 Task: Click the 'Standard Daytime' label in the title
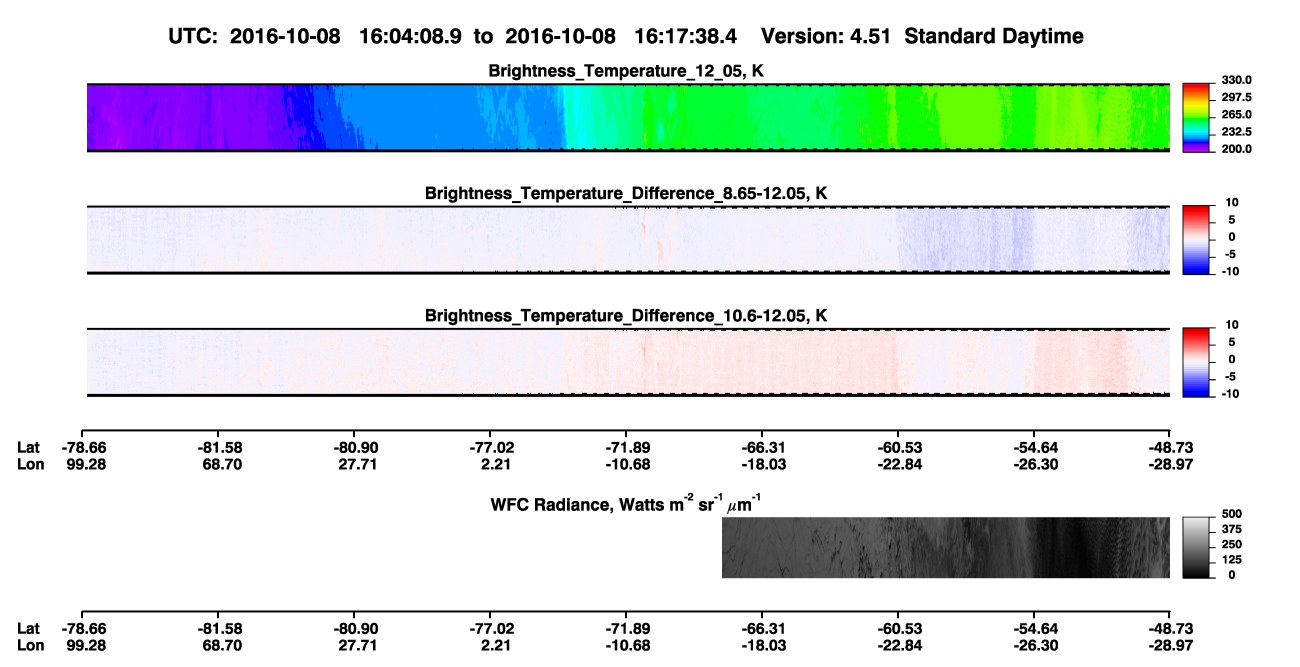coord(996,36)
